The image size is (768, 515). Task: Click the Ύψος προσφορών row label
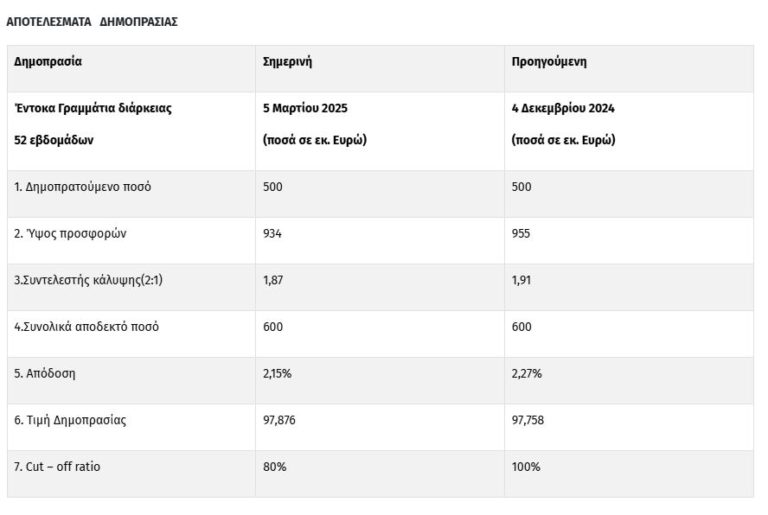(x=70, y=234)
